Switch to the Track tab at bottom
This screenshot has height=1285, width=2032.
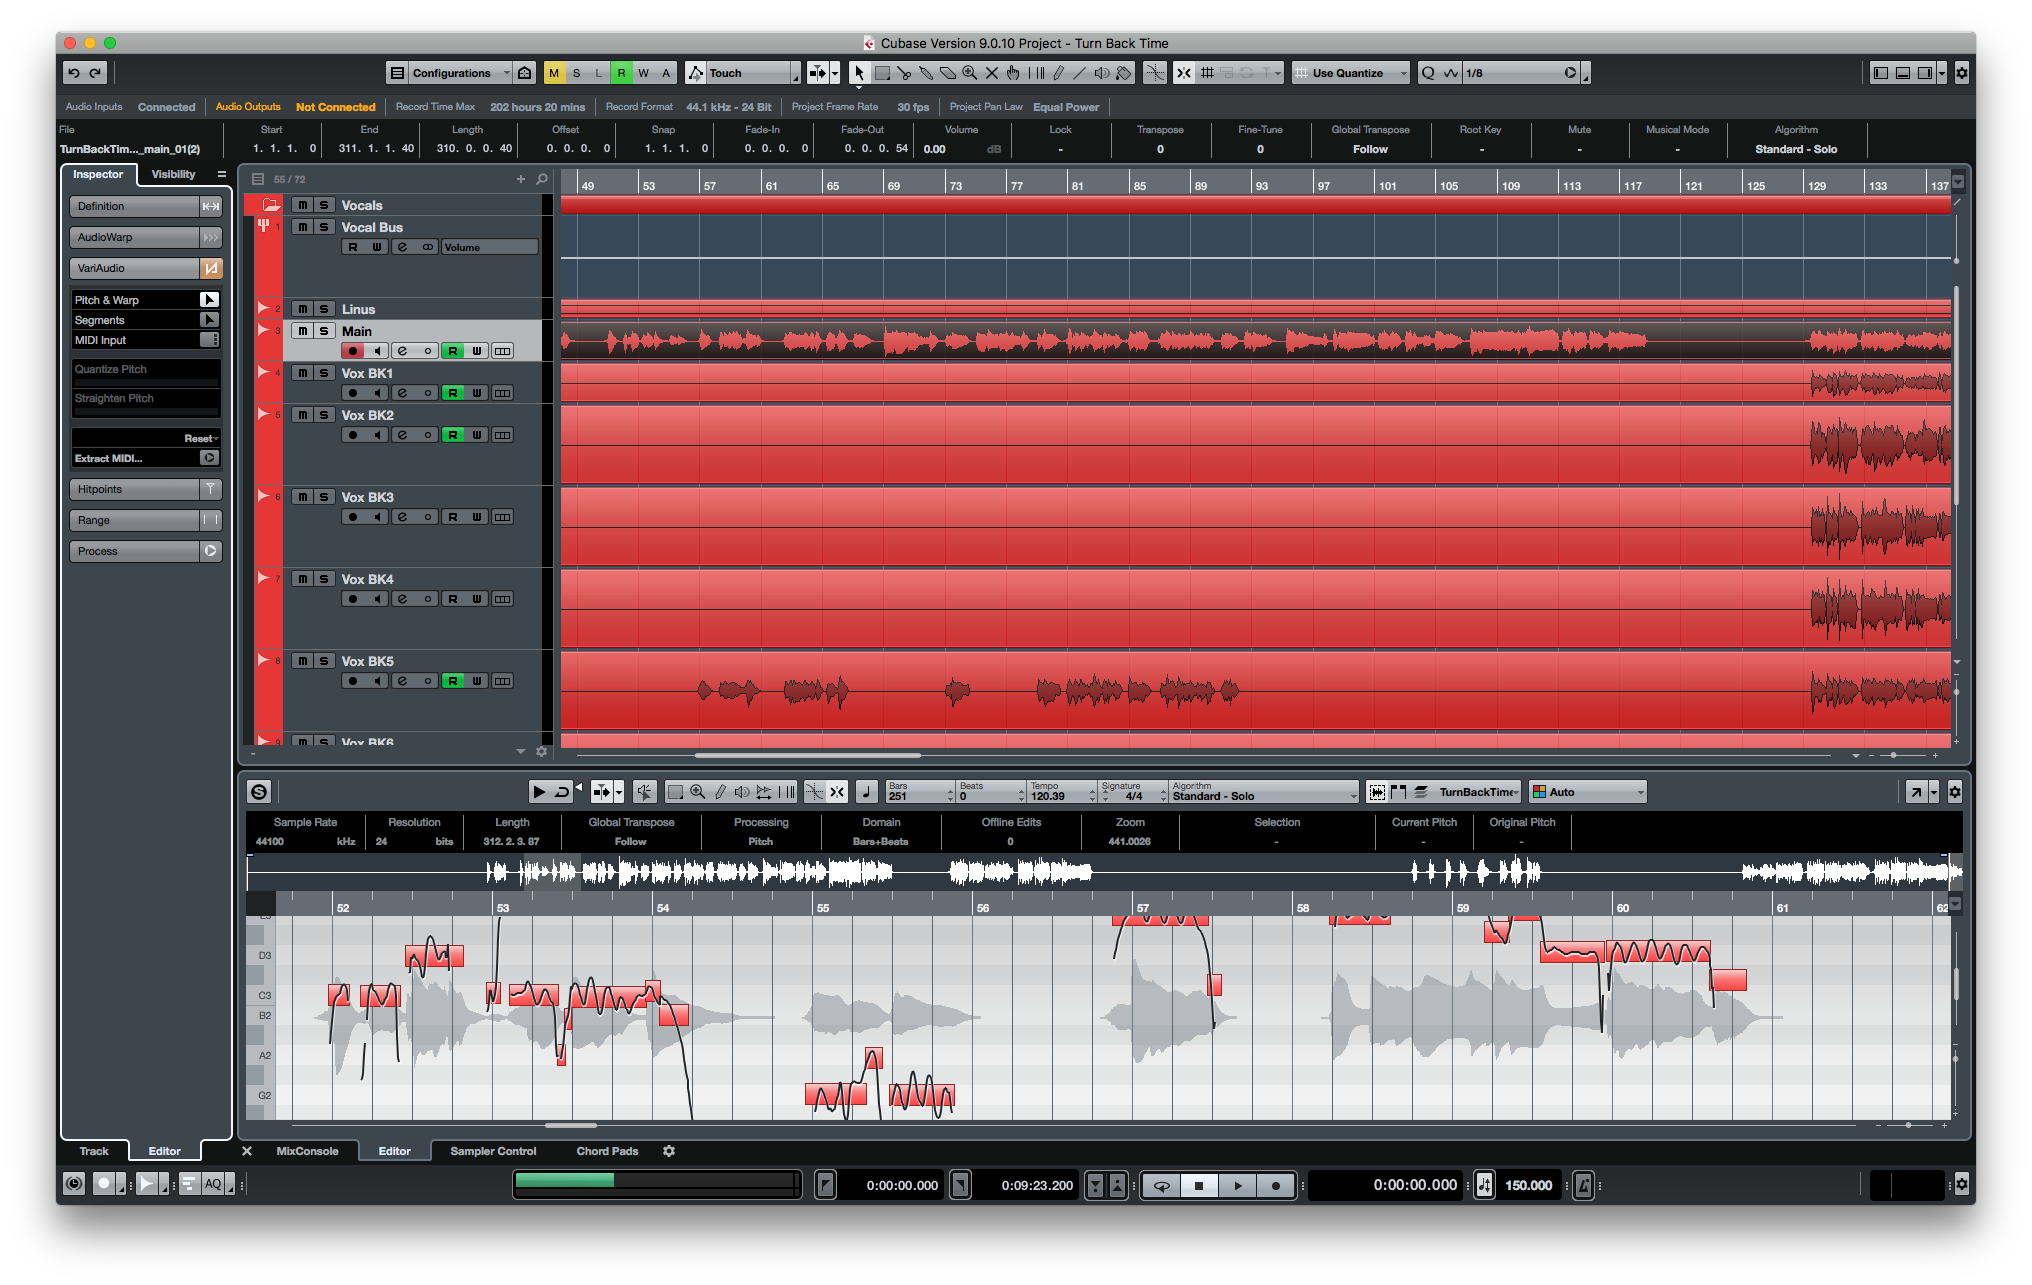click(x=94, y=1151)
